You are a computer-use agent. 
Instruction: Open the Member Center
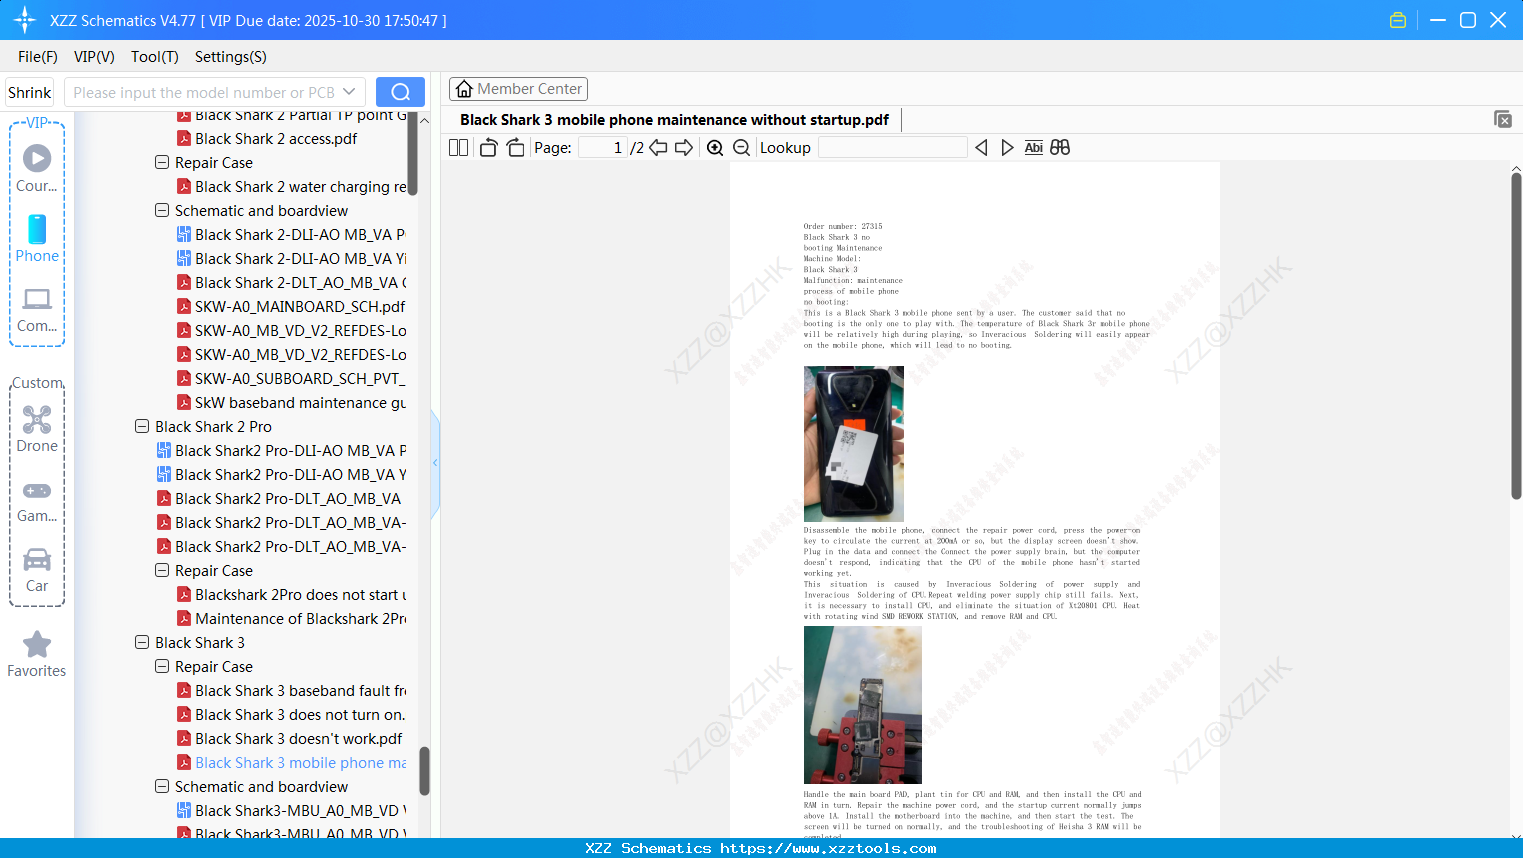pos(518,88)
